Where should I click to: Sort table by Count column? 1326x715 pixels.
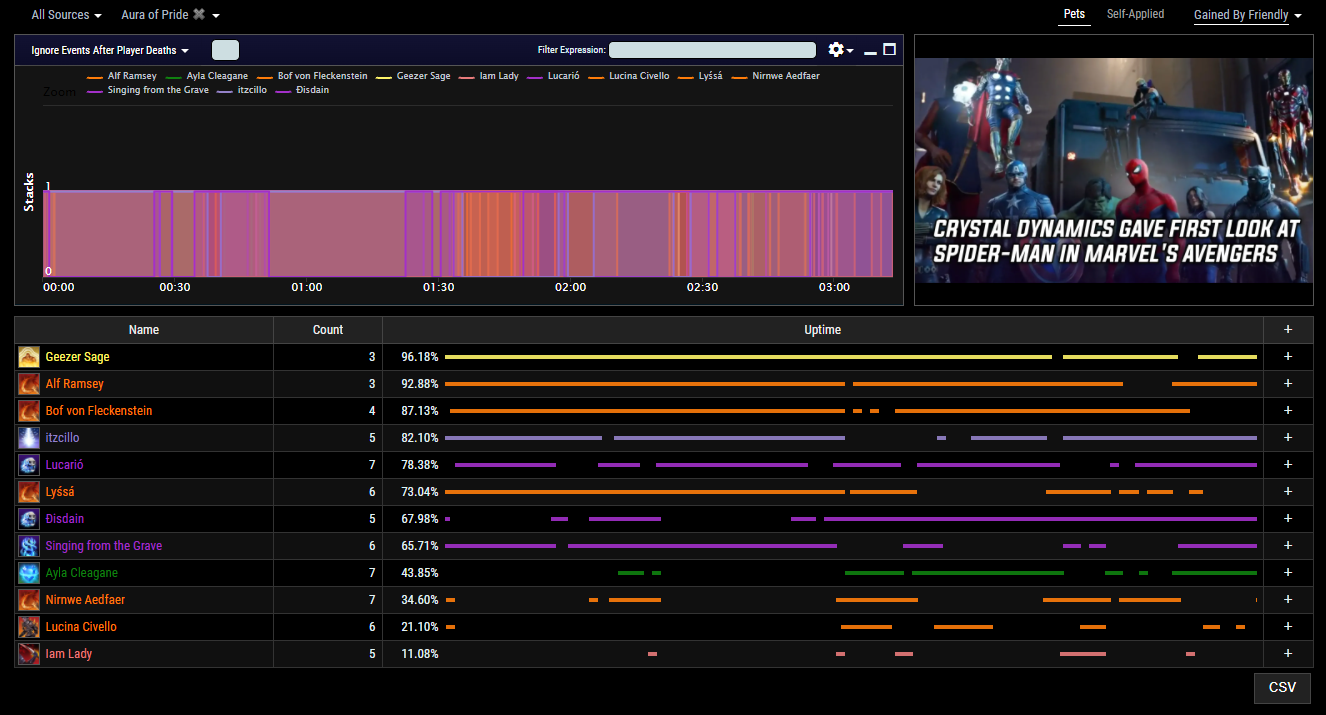pyautogui.click(x=328, y=330)
